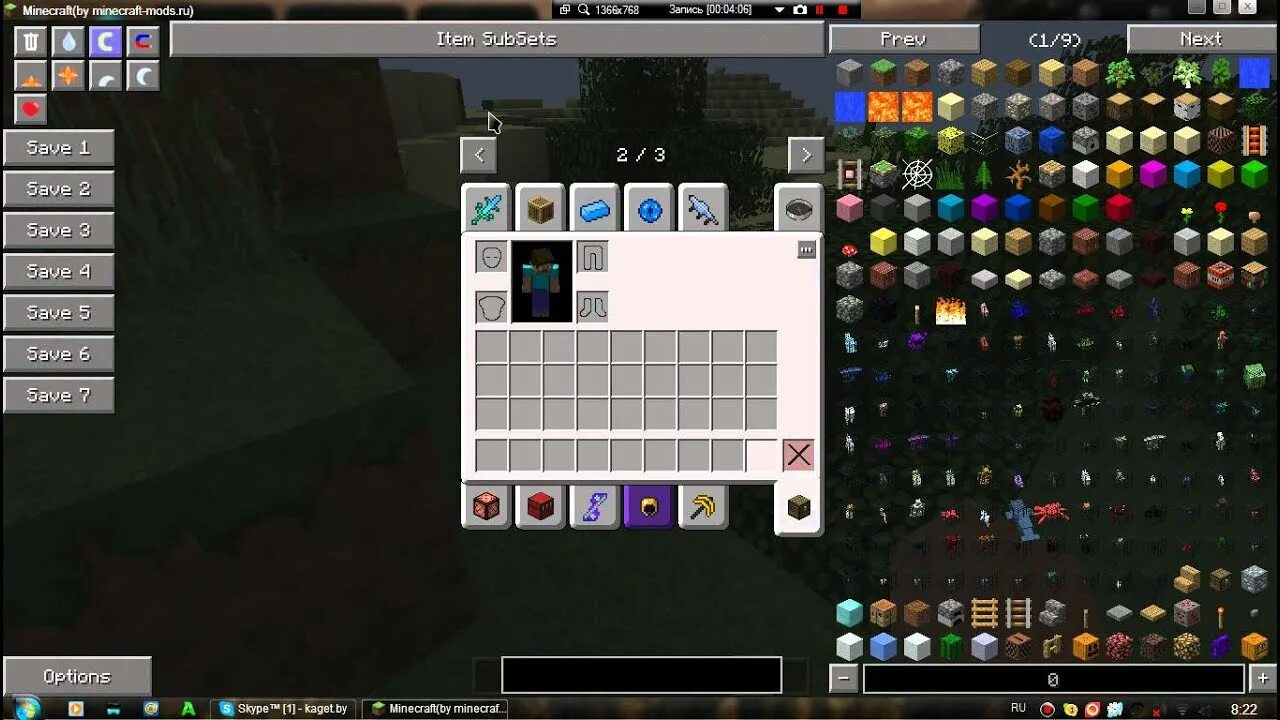Go to next creative tab page arrow
Image resolution: width=1280 pixels, height=720 pixels.
[806, 155]
